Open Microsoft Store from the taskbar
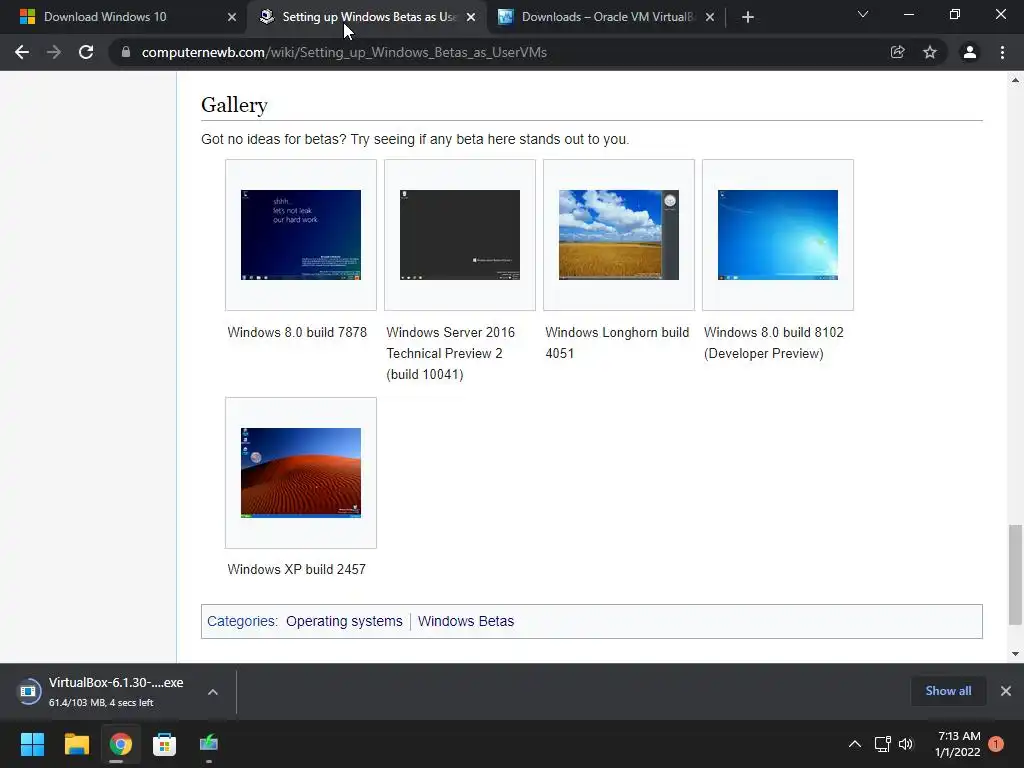Viewport: 1024px width, 768px height. (x=165, y=744)
